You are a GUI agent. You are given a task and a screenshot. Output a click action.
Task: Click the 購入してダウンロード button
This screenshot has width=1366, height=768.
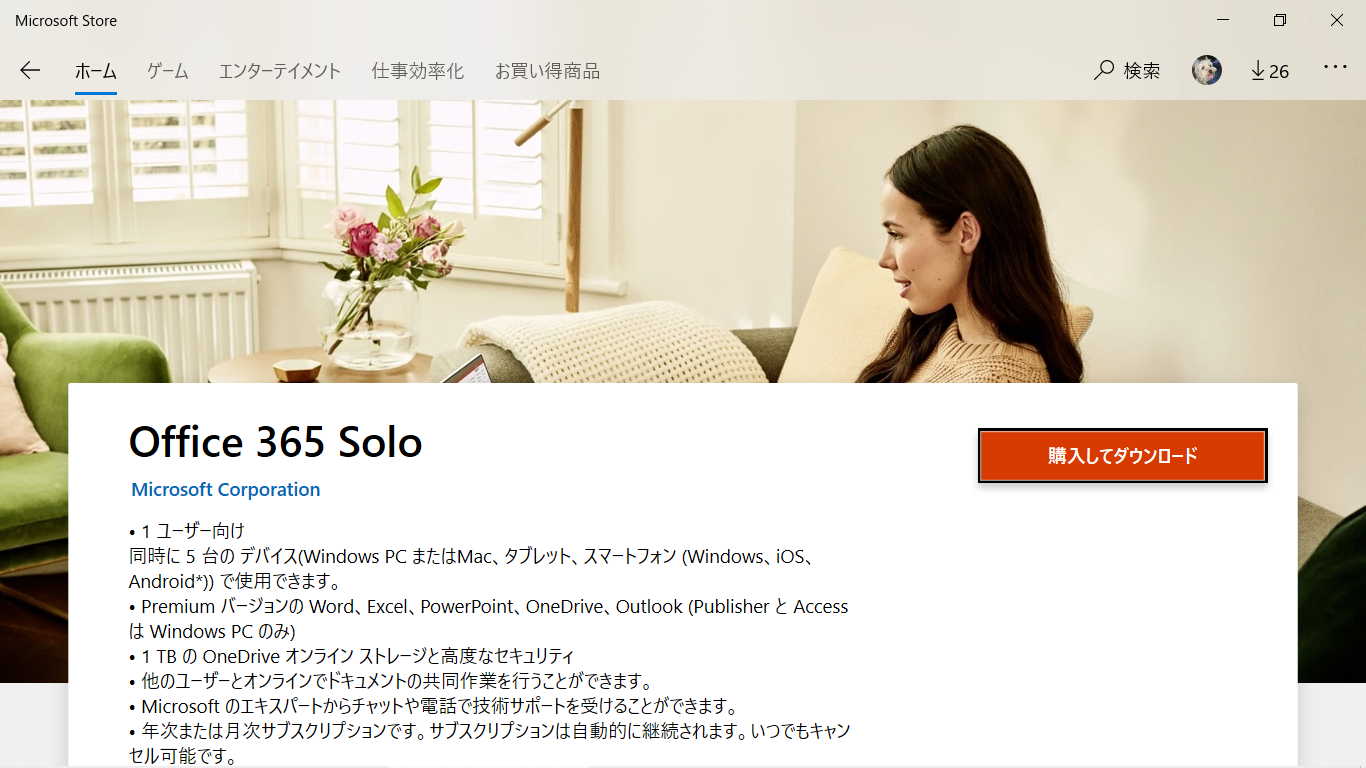point(1123,456)
